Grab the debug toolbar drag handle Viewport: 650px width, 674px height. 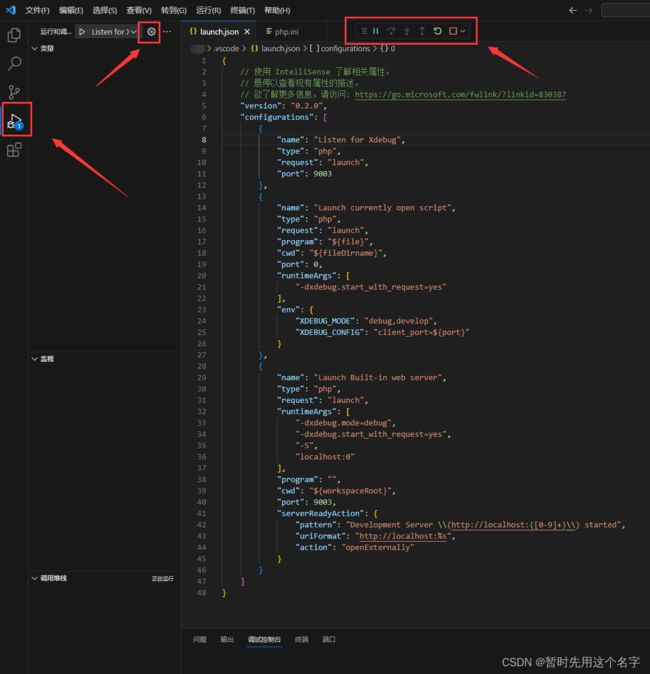point(364,31)
